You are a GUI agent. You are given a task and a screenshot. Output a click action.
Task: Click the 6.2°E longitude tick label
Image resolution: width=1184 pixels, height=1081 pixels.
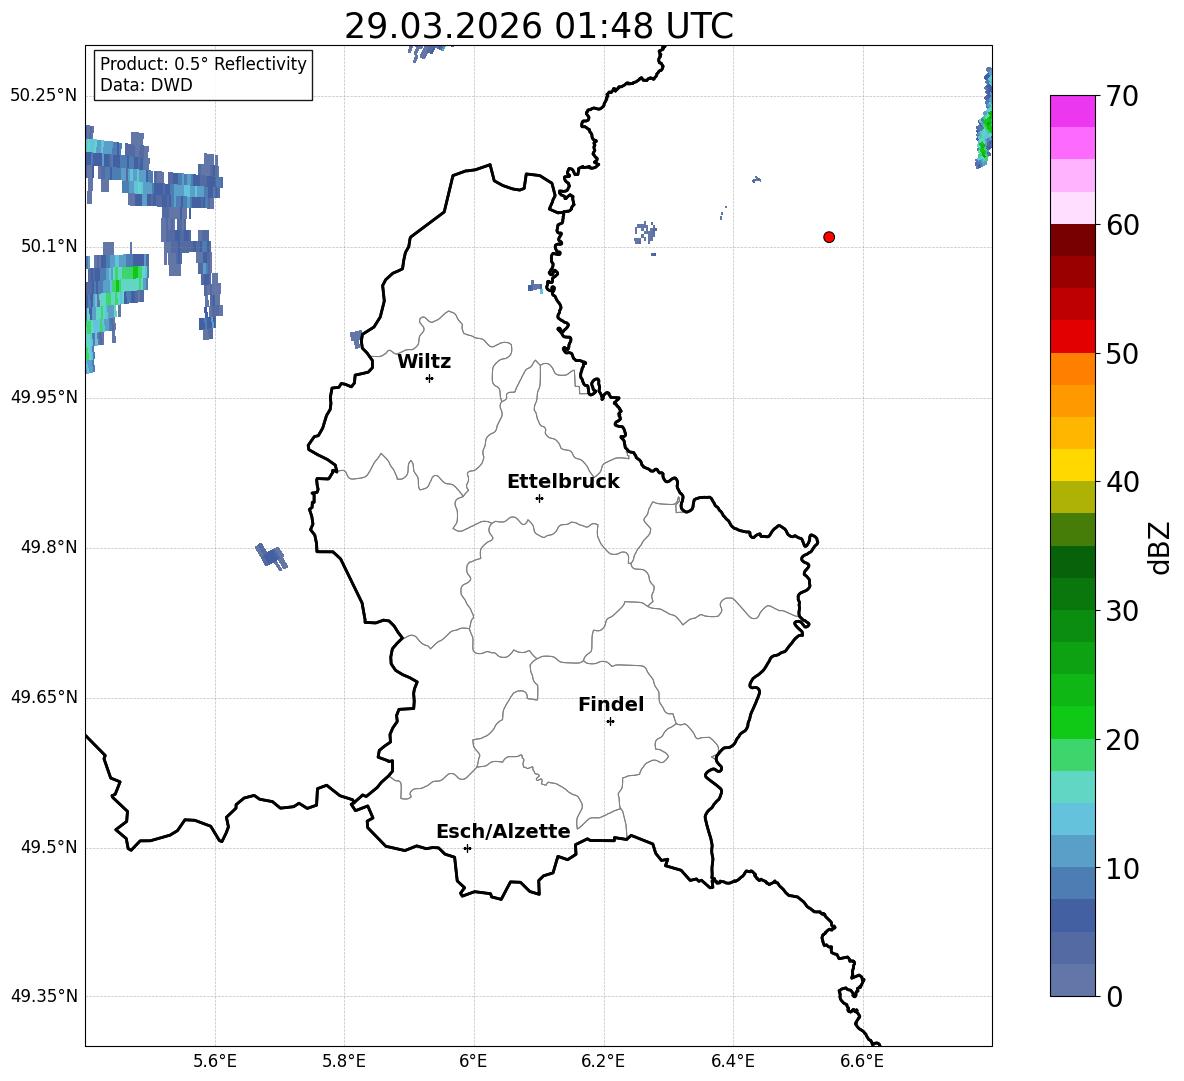603,1061
